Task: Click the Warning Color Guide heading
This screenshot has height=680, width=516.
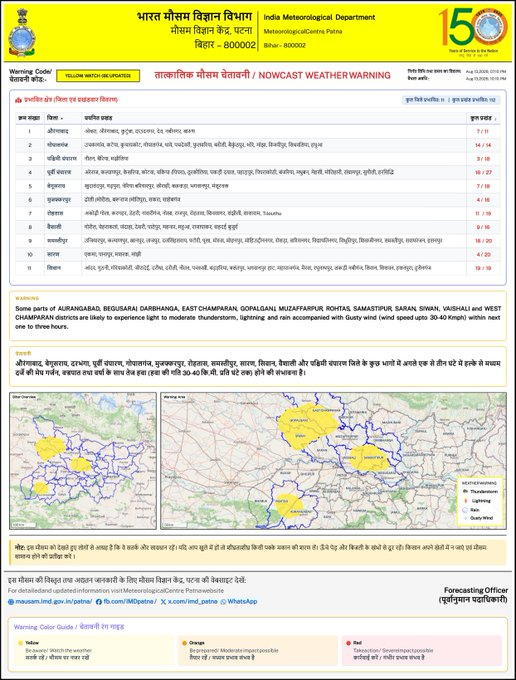Action: 69,627
